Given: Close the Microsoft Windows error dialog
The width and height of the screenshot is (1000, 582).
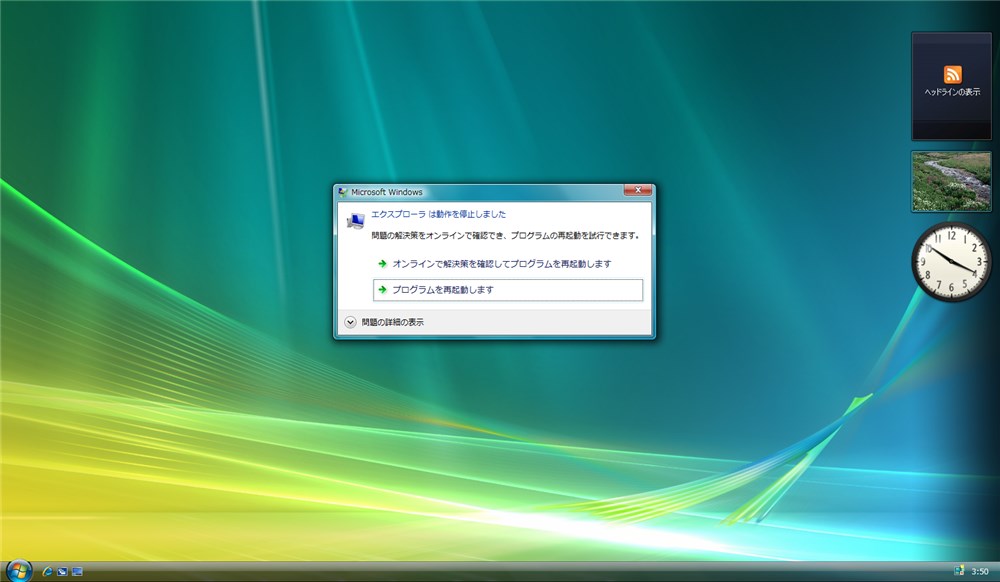Looking at the screenshot, I should point(637,190).
